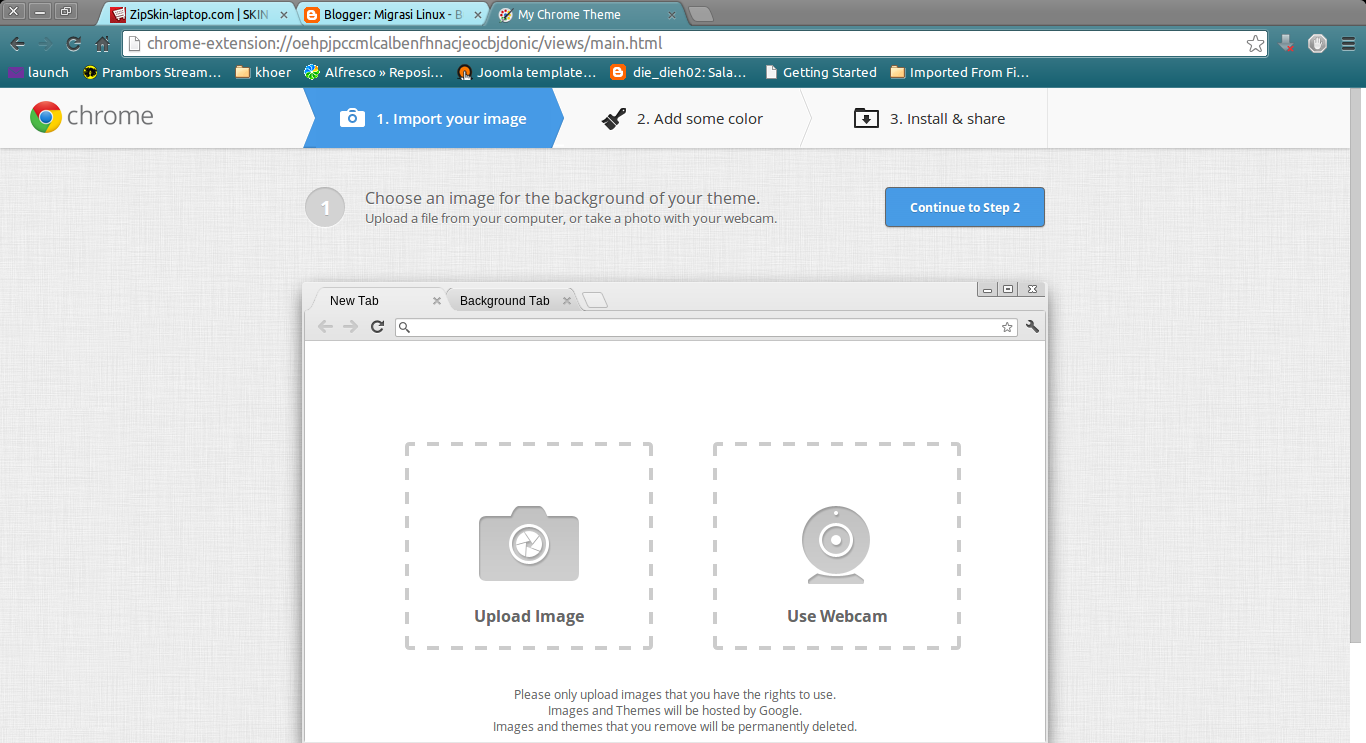Close preview New Tab
The height and width of the screenshot is (743, 1366).
click(x=437, y=301)
